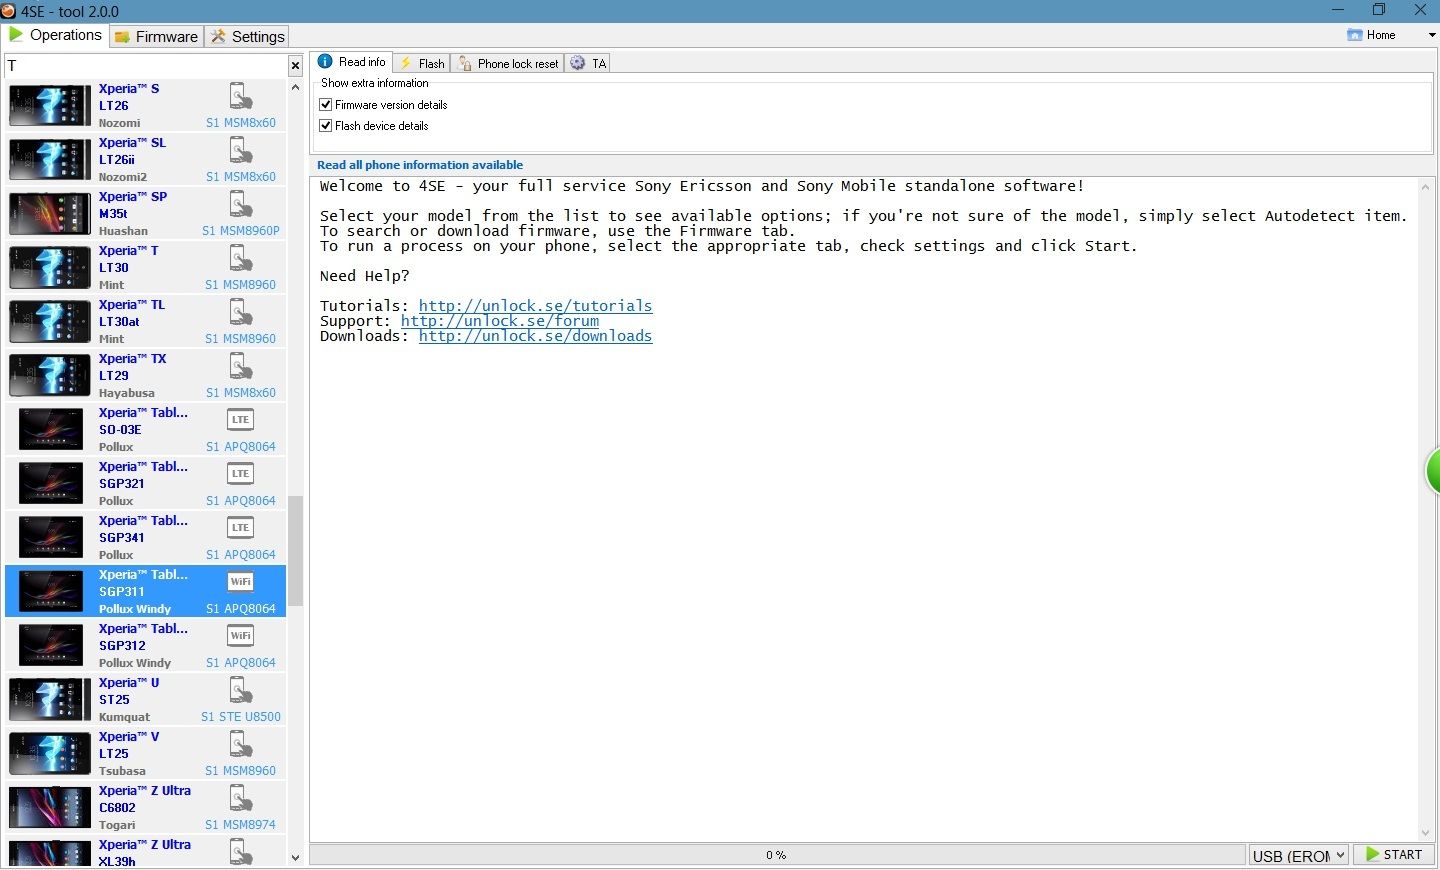Click S1 STE U8500 chipset label
Screen dimensions: 1440x870
click(x=241, y=717)
